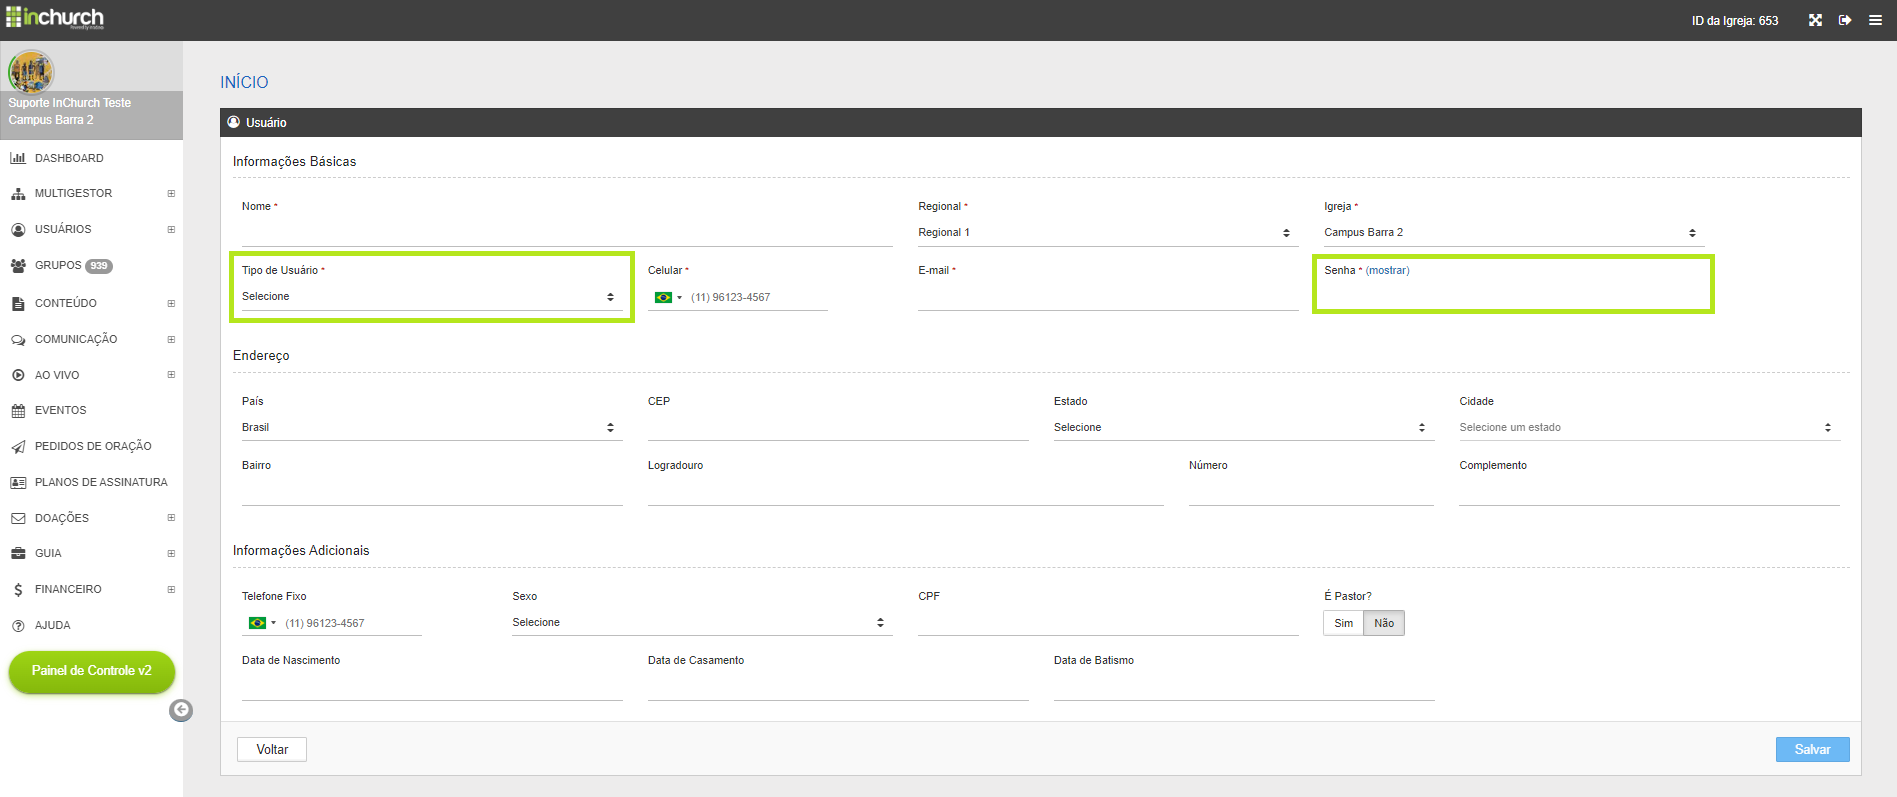Image resolution: width=1897 pixels, height=797 pixels.
Task: Click the church profile avatar picture
Action: [31, 72]
